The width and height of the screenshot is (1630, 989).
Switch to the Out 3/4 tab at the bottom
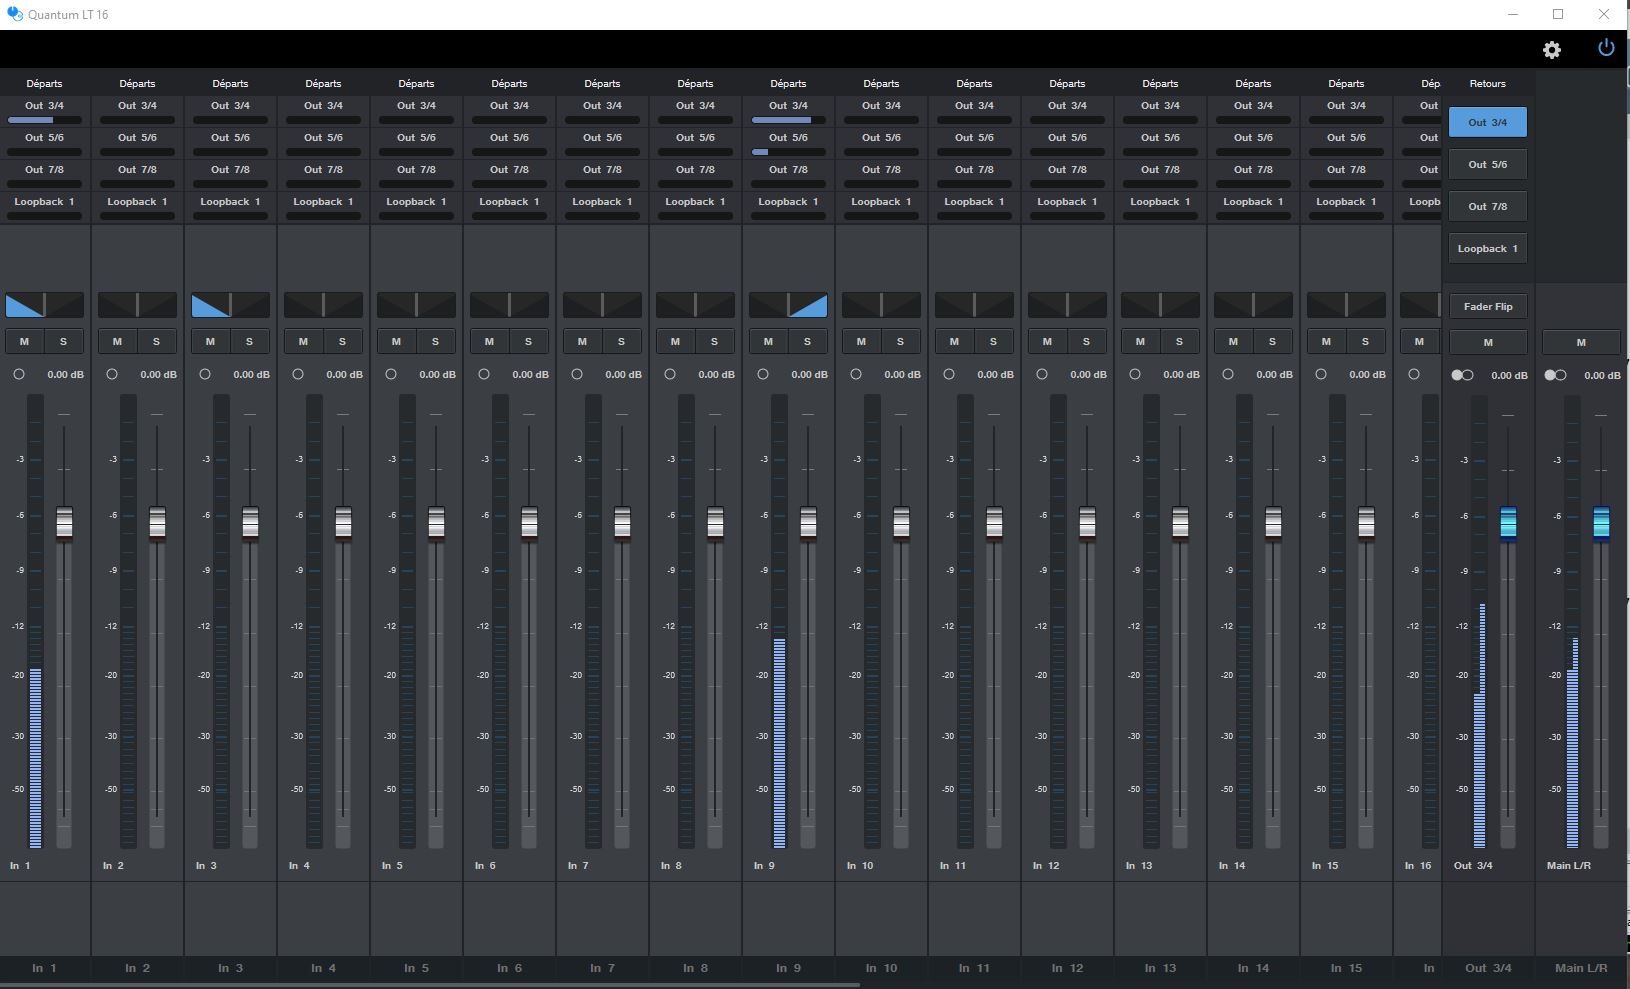(1489, 968)
